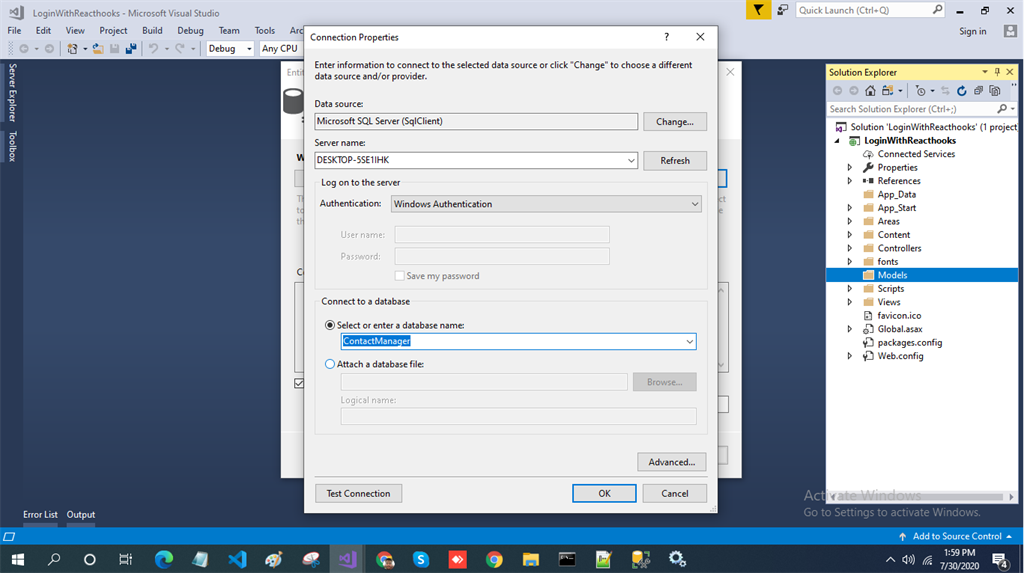Select Web.config in Solution Explorer

[900, 356]
